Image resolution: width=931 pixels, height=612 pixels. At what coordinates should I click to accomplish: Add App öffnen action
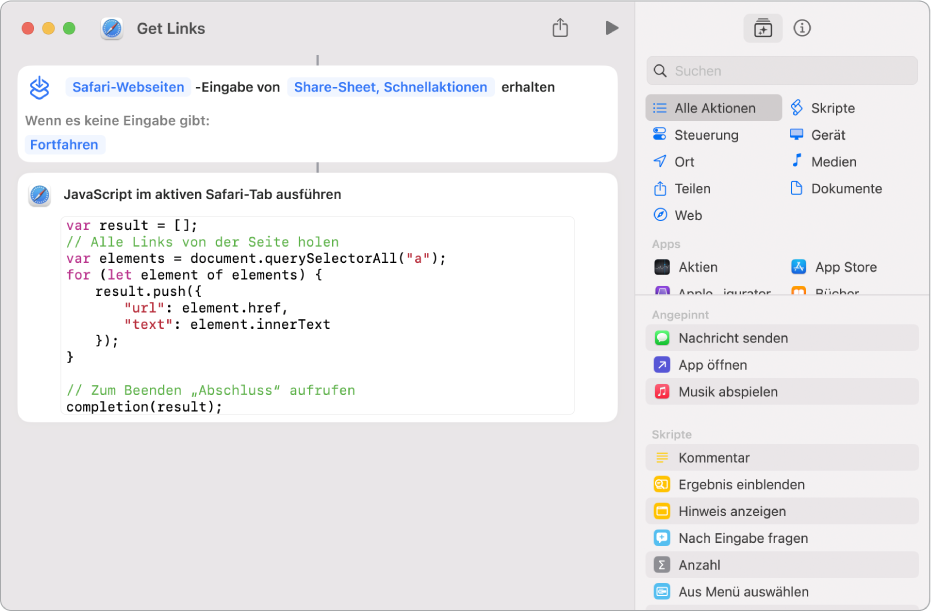[782, 364]
